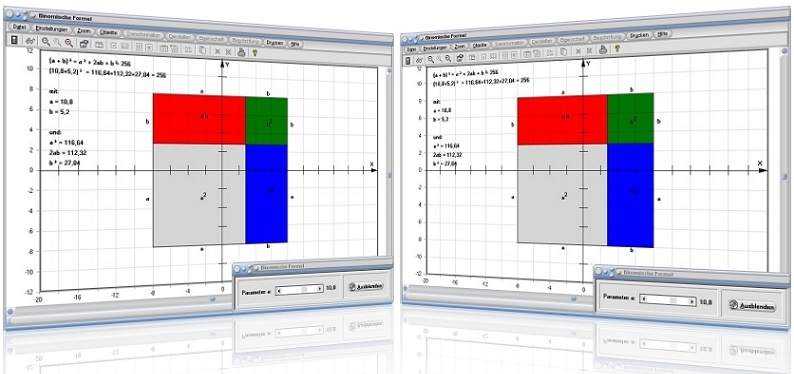This screenshot has width=794, height=374.
Task: Select the first magnifier zoom icon, left window
Action: 46,41
